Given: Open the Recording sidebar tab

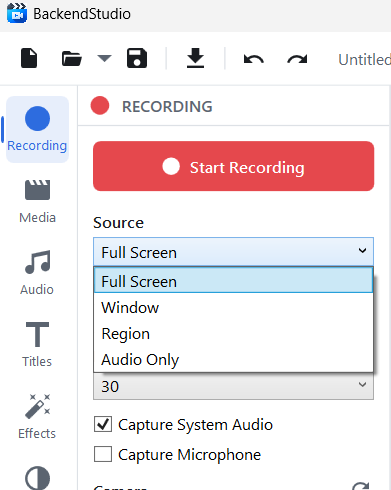Looking at the screenshot, I should (x=37, y=129).
